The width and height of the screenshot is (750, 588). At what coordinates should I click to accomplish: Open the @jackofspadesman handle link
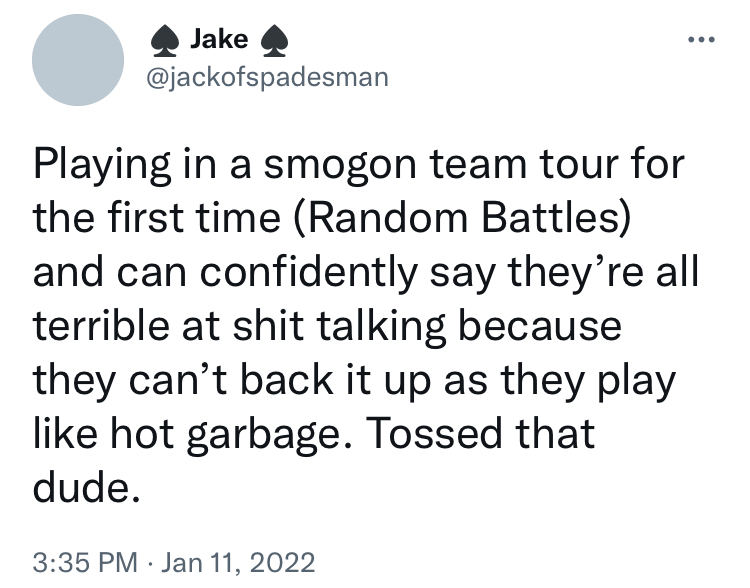266,77
